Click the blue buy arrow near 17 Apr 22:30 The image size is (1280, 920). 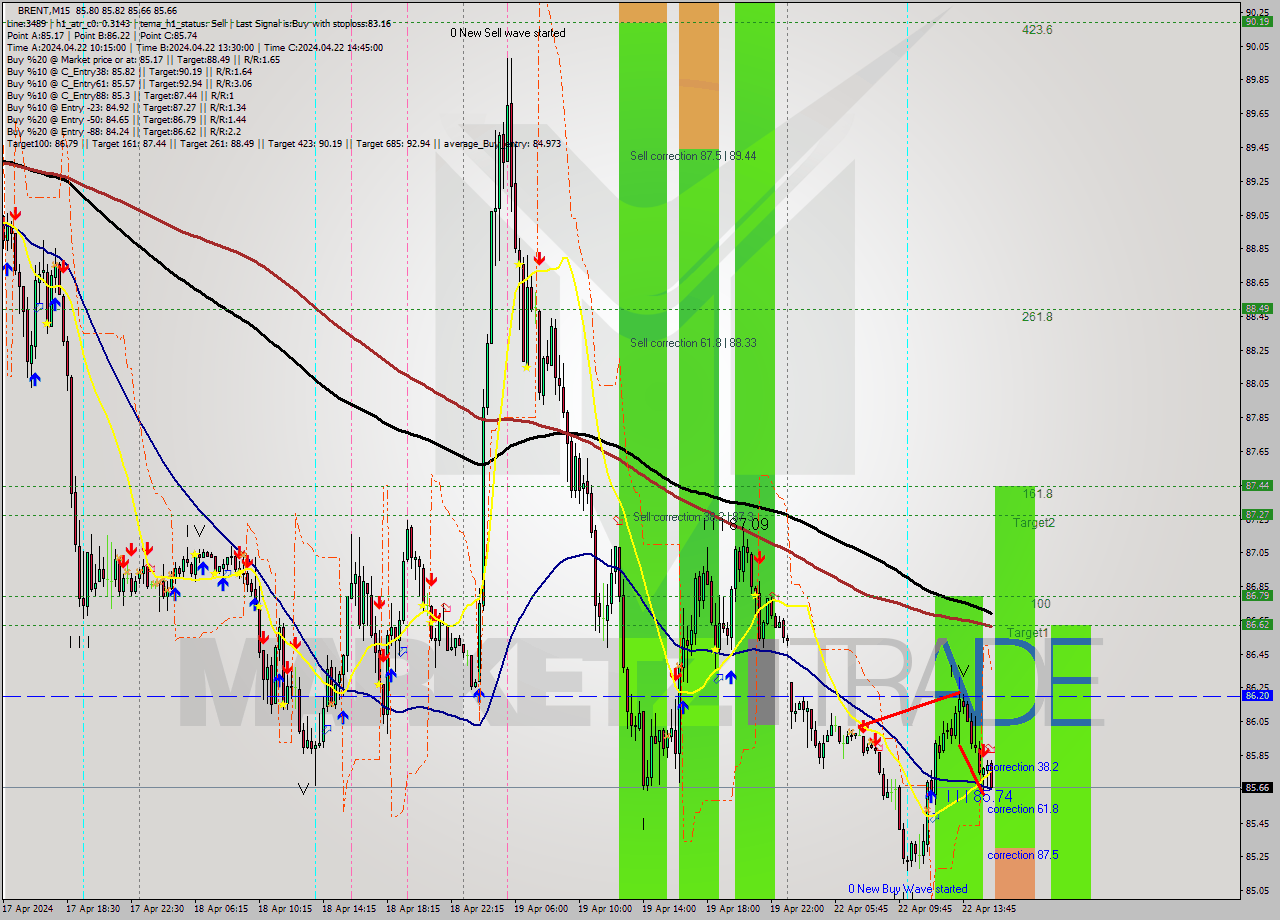[x=175, y=592]
